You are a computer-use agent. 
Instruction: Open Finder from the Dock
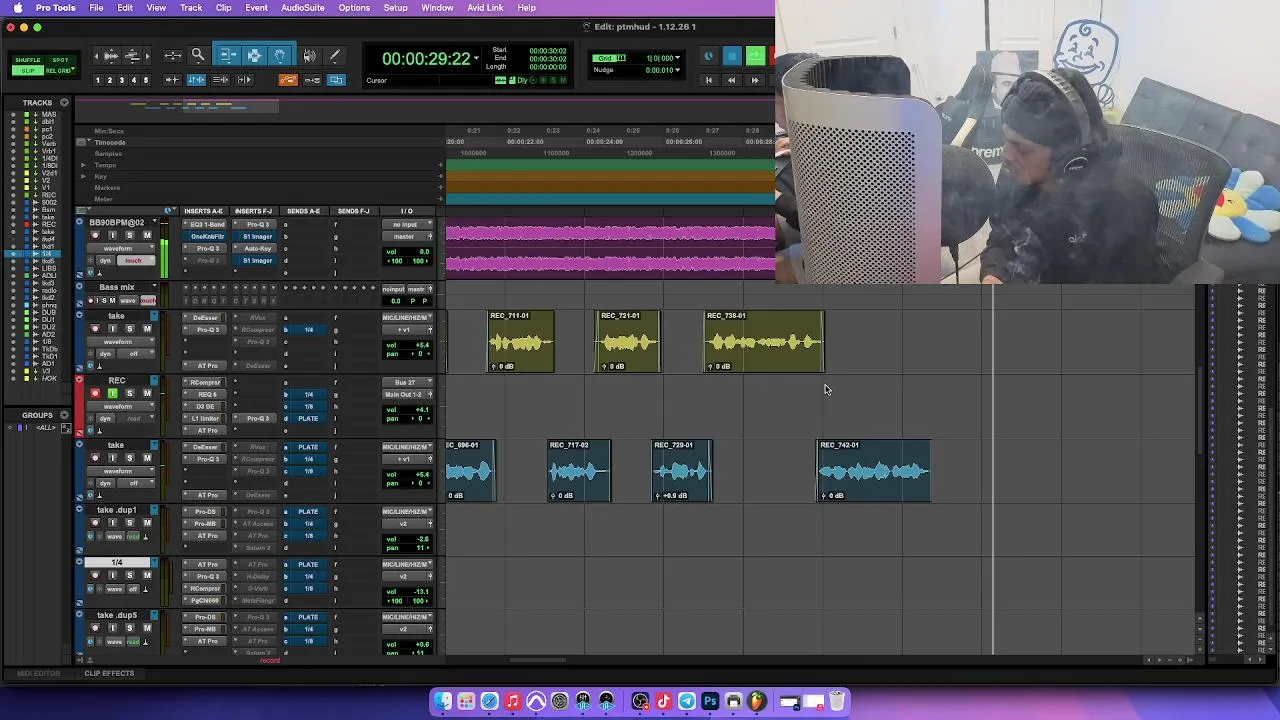pos(443,701)
